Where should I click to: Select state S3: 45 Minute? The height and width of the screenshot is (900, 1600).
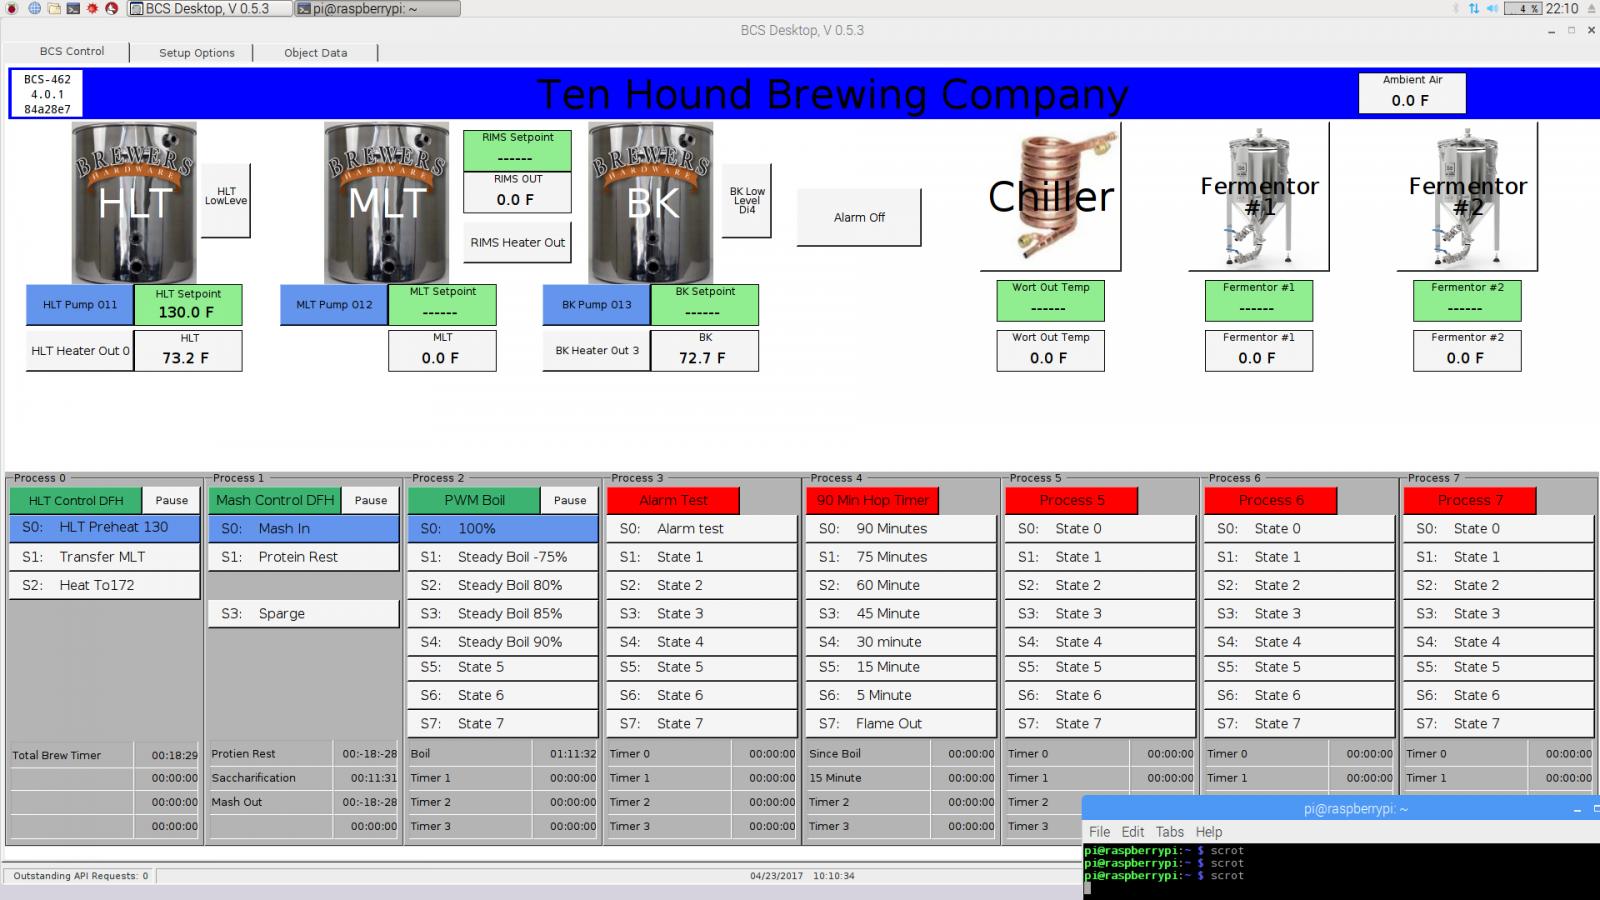(x=901, y=613)
